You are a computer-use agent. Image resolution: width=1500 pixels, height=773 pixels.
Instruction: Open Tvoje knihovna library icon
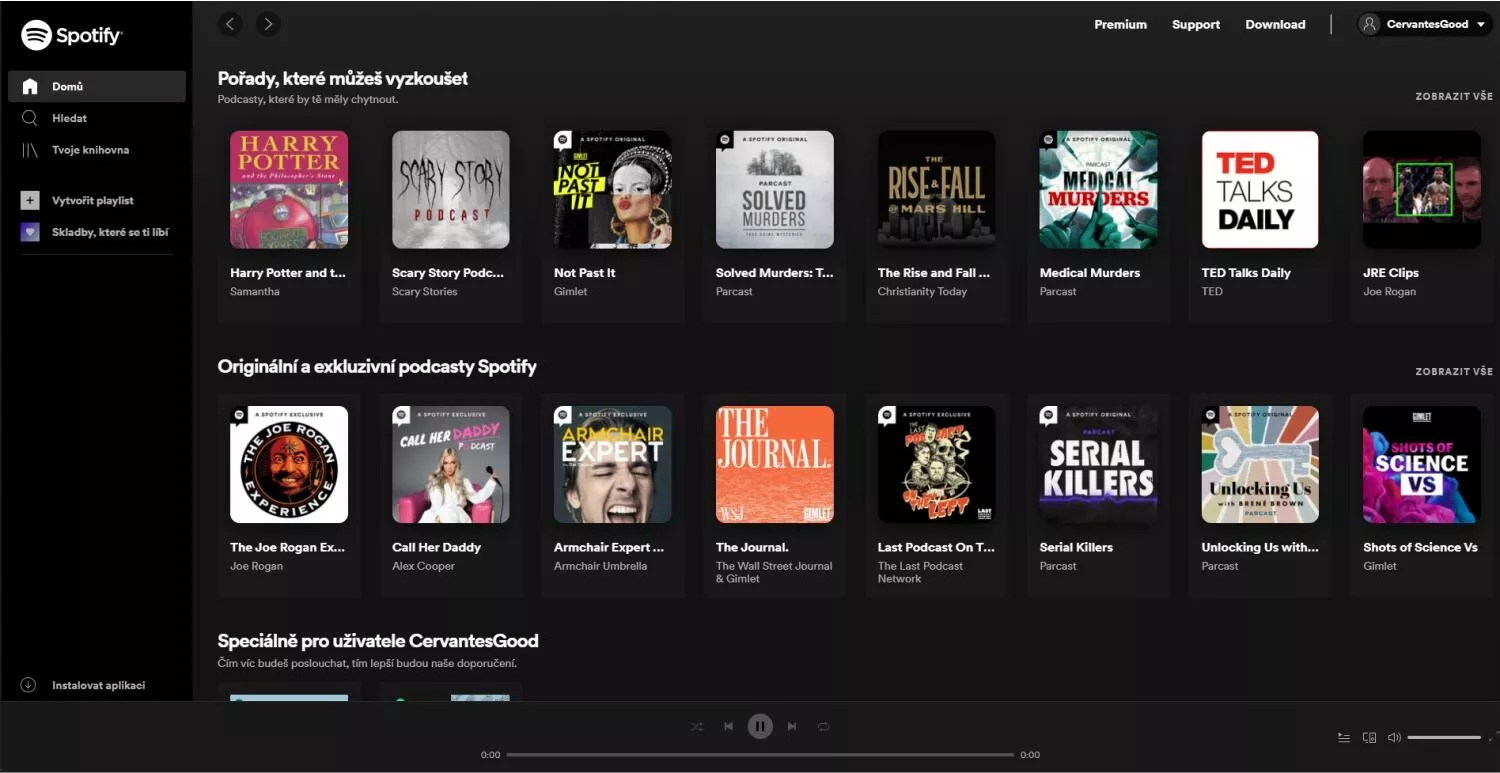pos(30,150)
